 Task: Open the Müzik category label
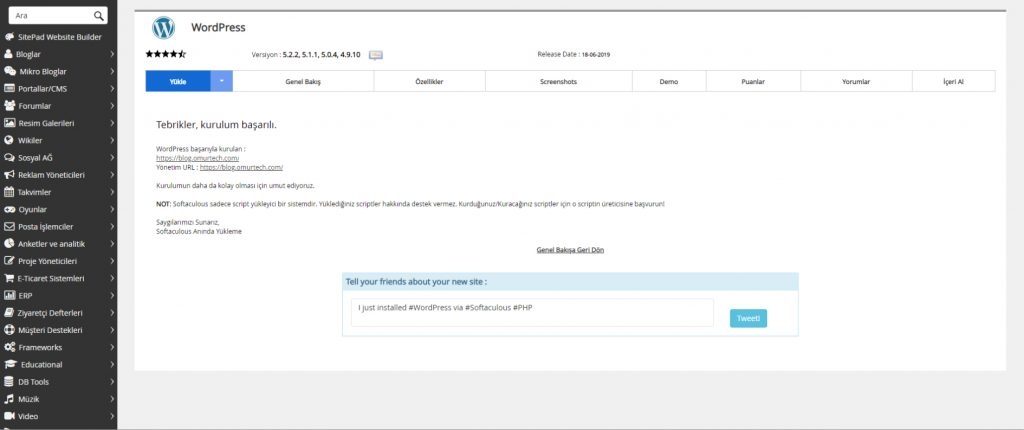click(x=29, y=399)
